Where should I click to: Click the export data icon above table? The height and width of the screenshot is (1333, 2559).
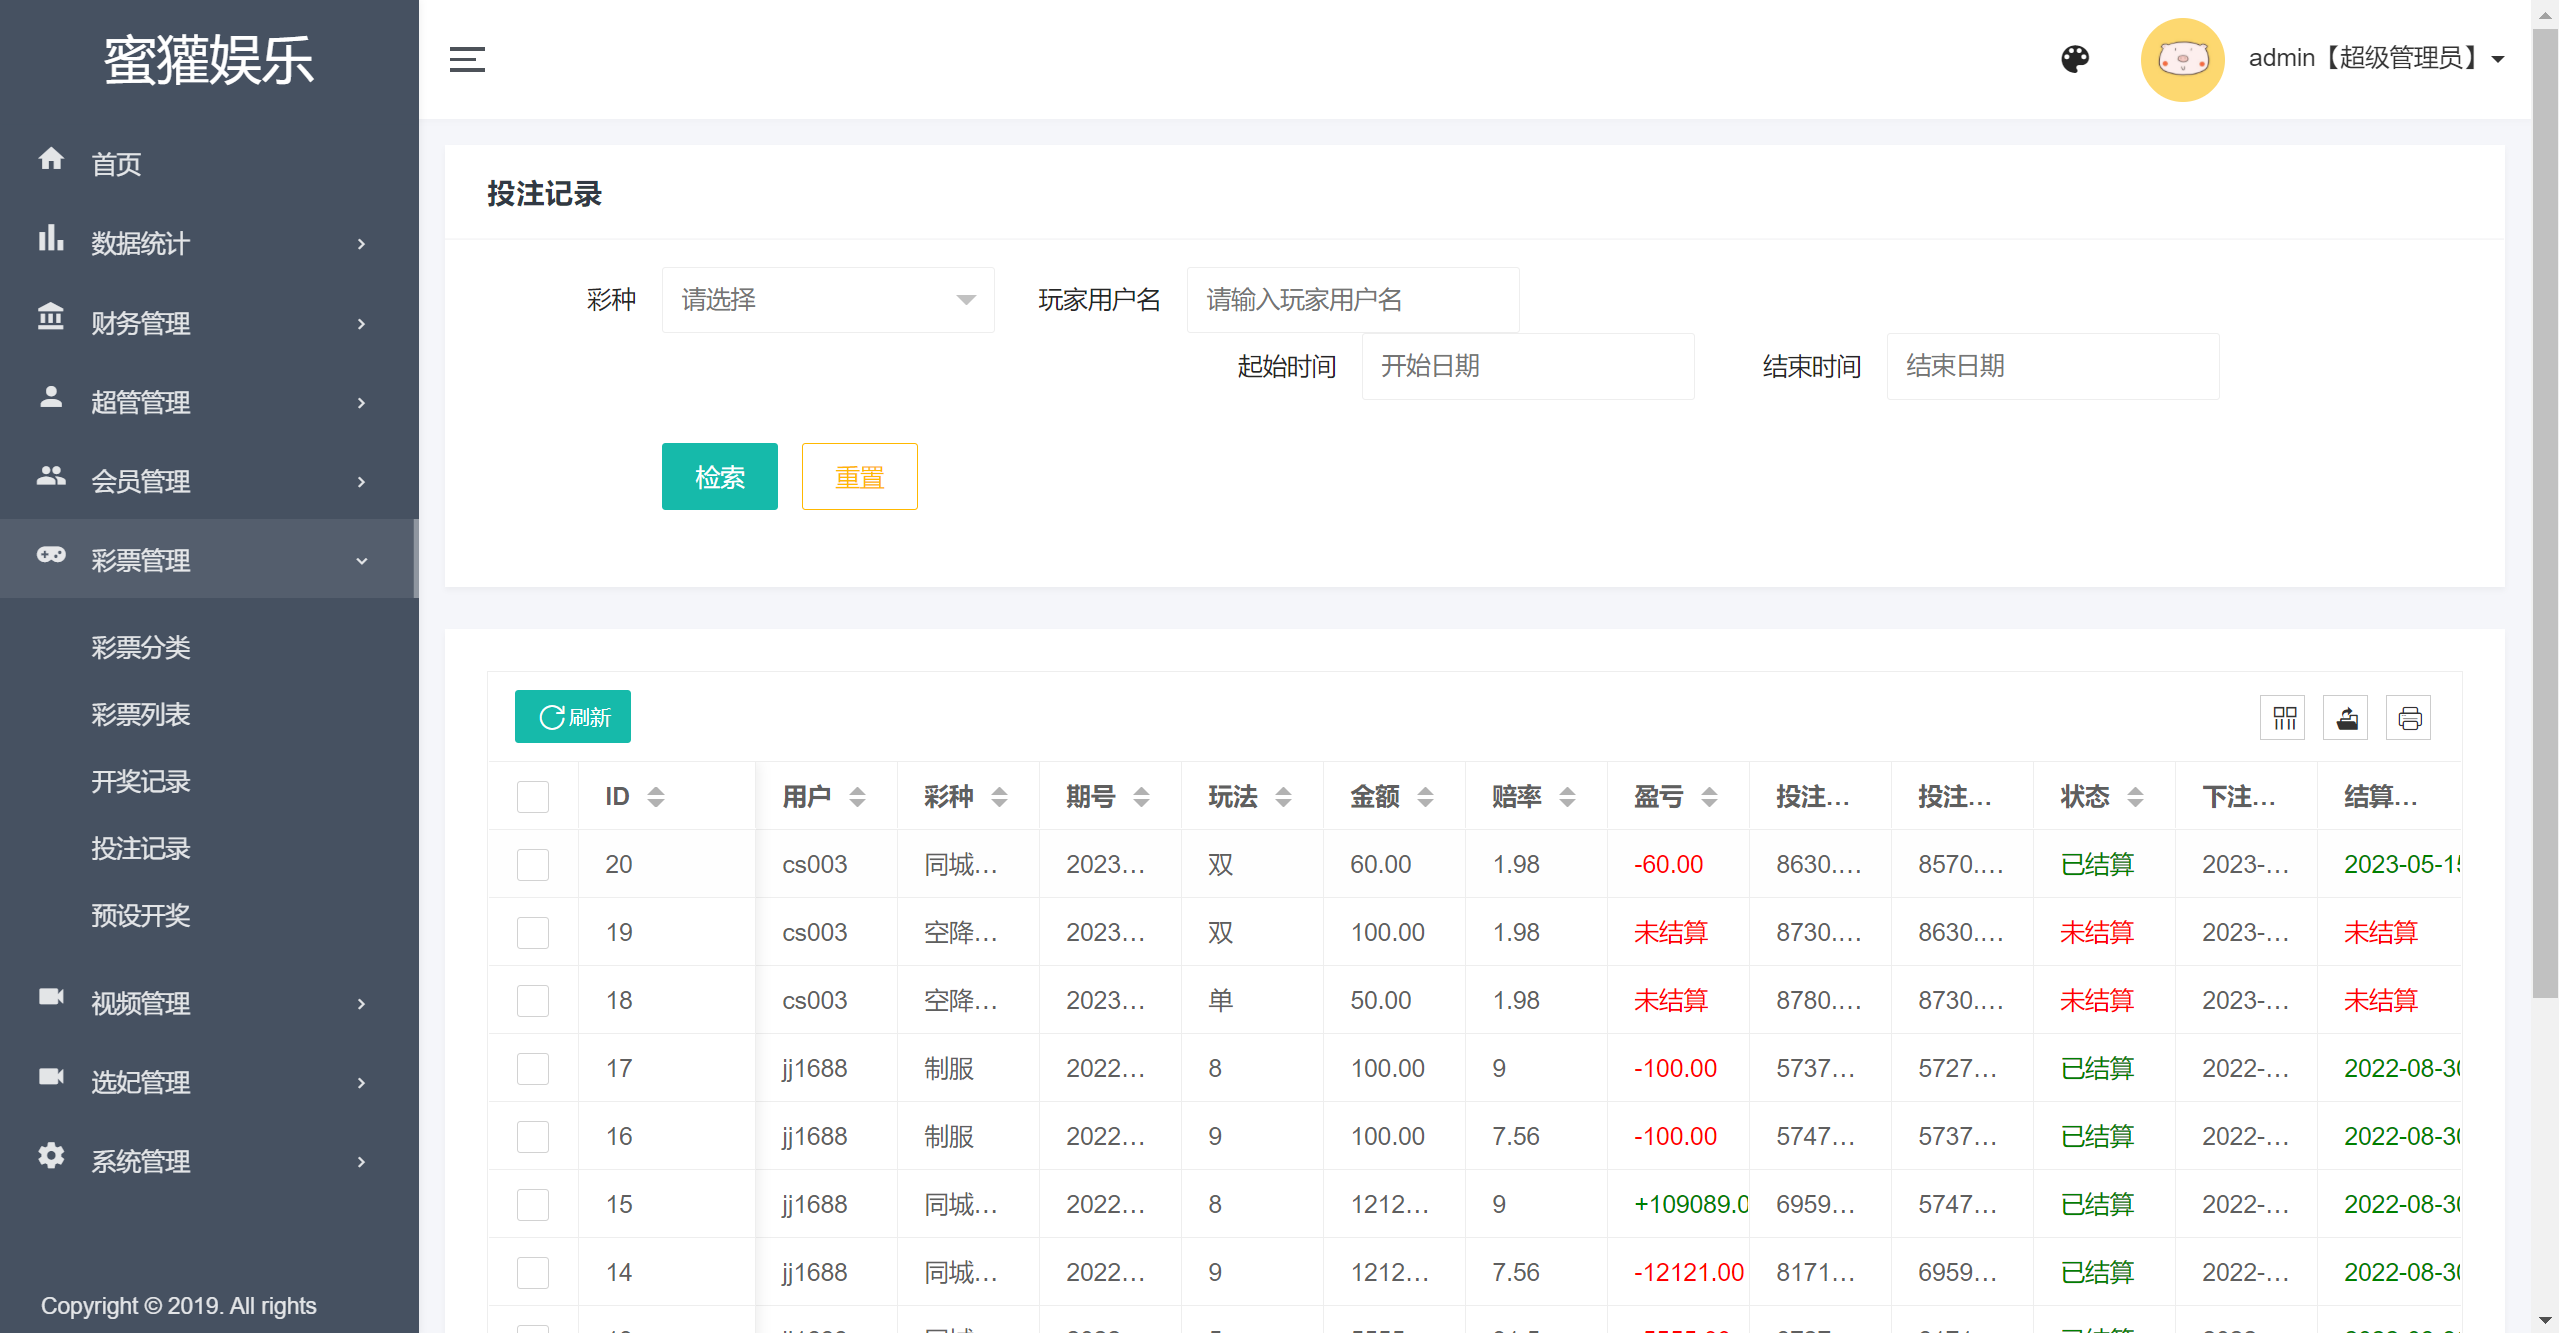[x=2345, y=717]
